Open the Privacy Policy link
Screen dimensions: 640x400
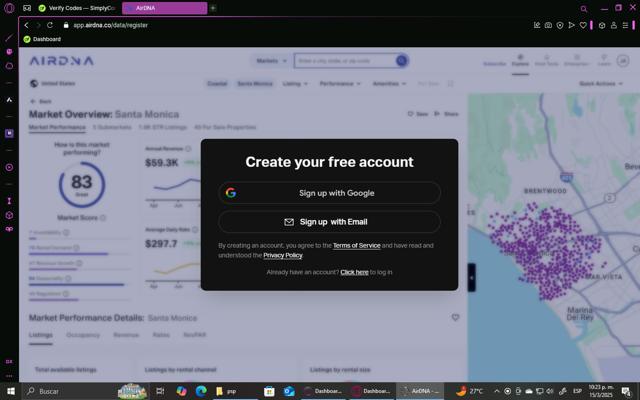coord(282,255)
